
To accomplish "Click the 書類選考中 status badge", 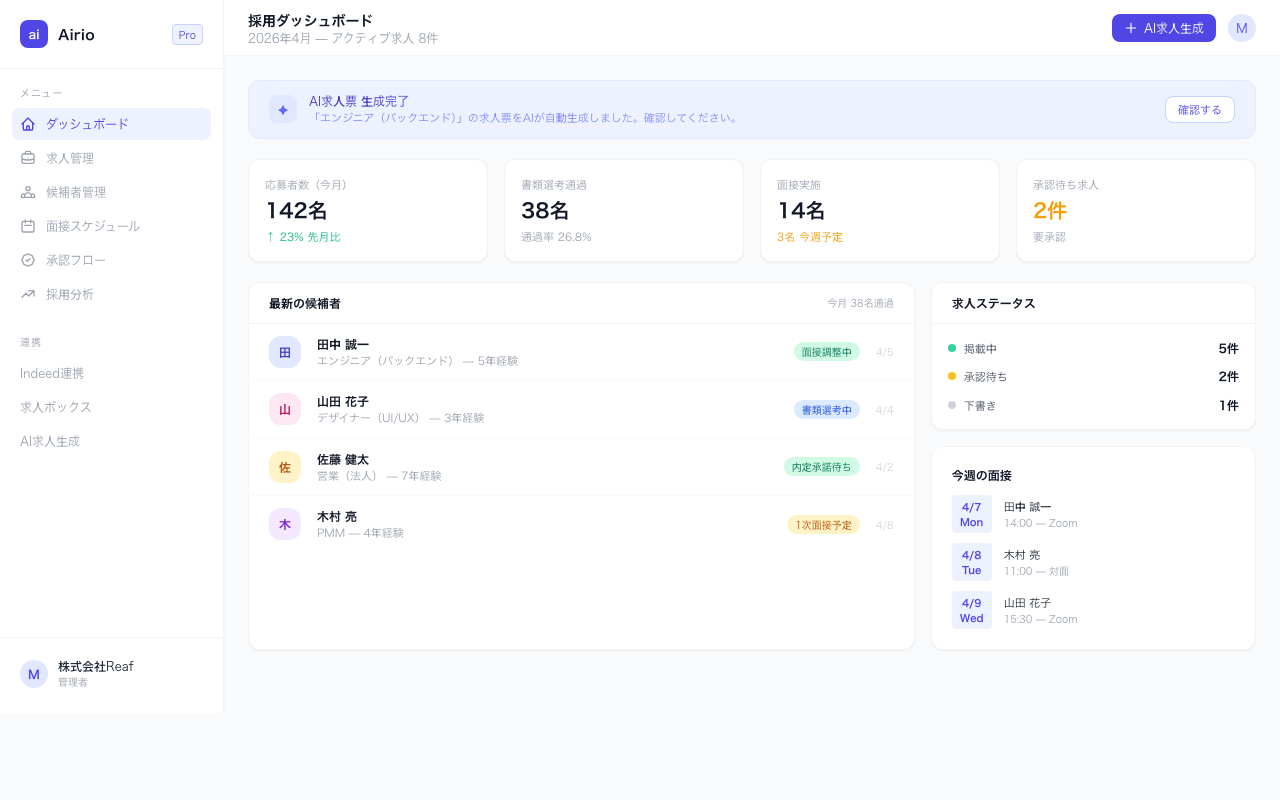I will tap(826, 410).
